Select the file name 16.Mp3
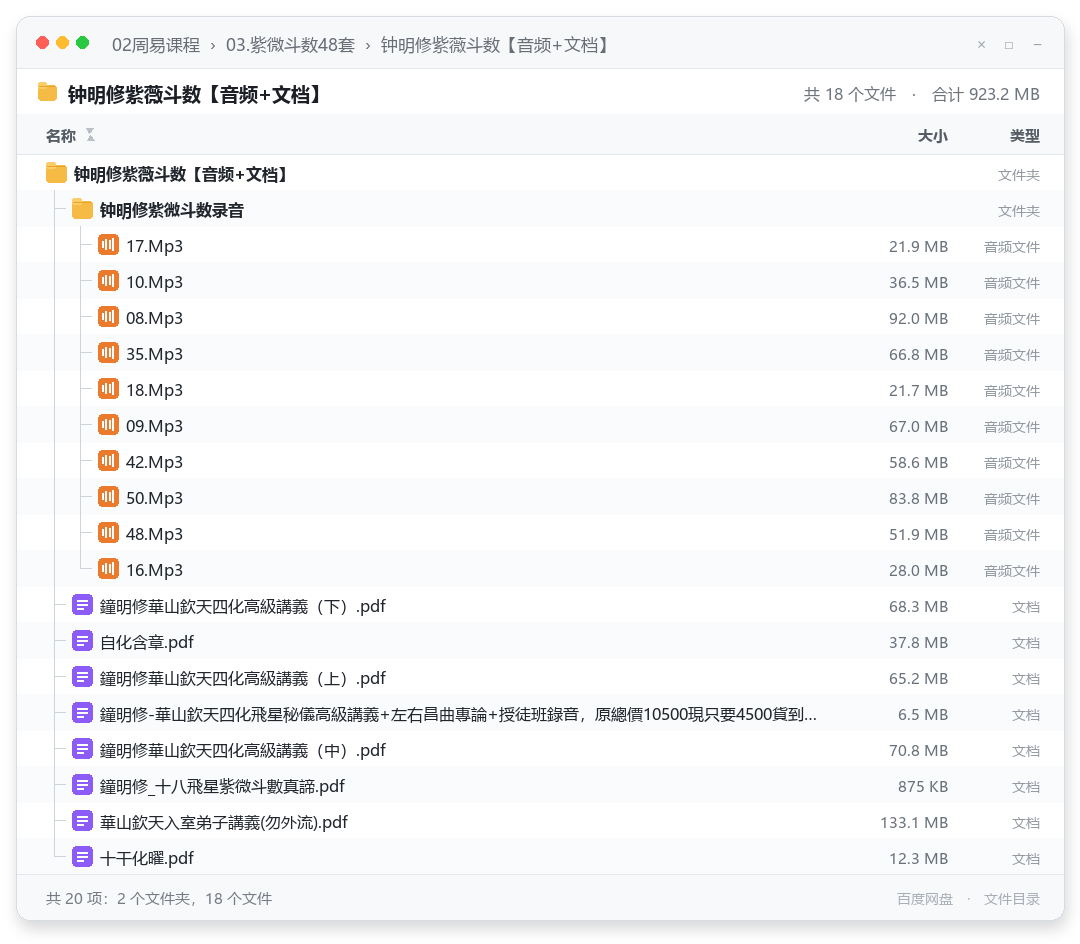This screenshot has width=1080, height=944. [x=154, y=570]
